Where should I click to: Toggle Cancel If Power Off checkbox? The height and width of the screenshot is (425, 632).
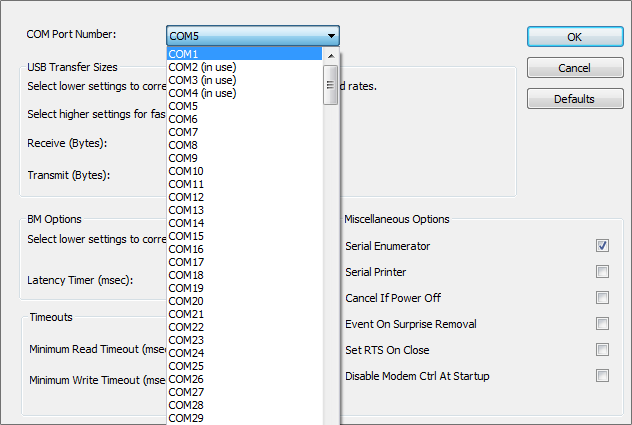(x=603, y=298)
